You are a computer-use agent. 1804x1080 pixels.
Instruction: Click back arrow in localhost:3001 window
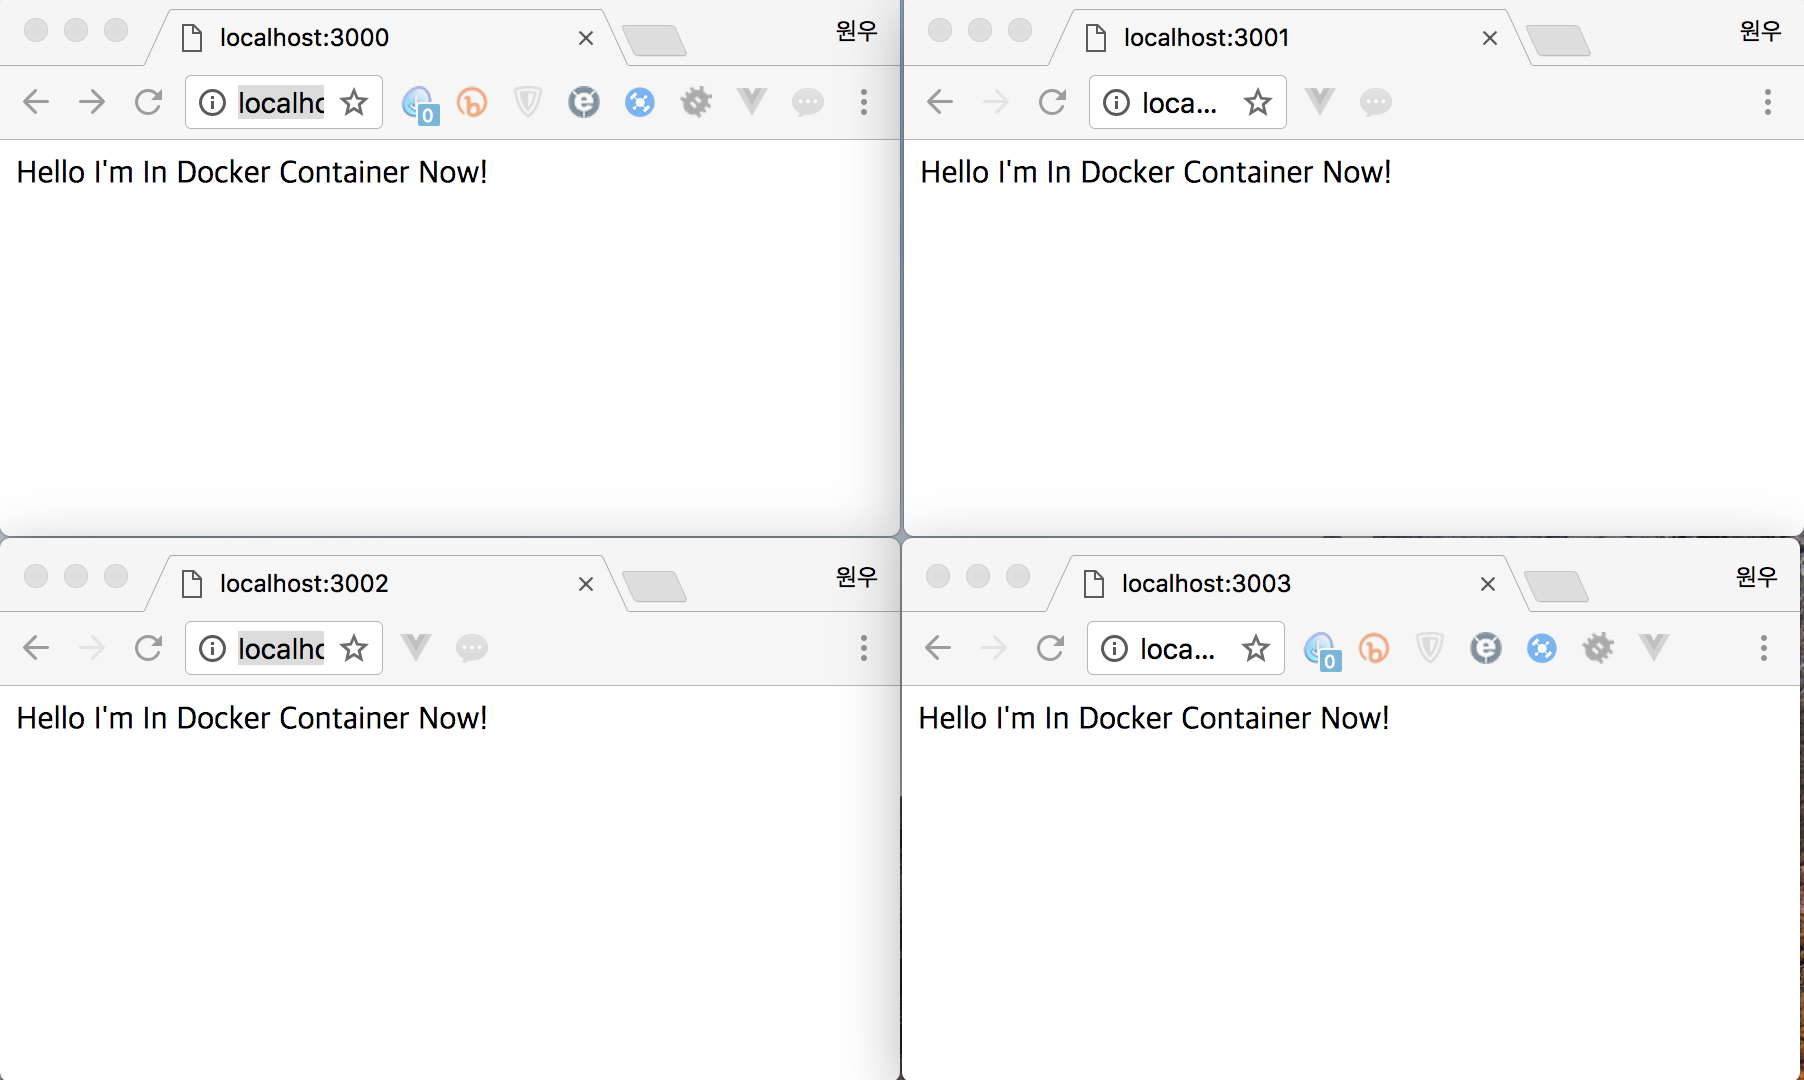940,102
